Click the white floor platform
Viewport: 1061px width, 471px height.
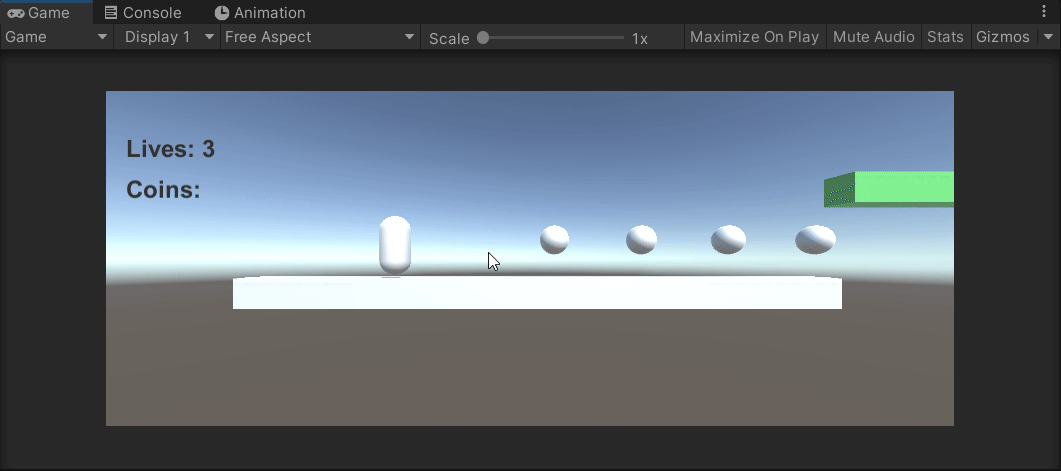coord(537,292)
